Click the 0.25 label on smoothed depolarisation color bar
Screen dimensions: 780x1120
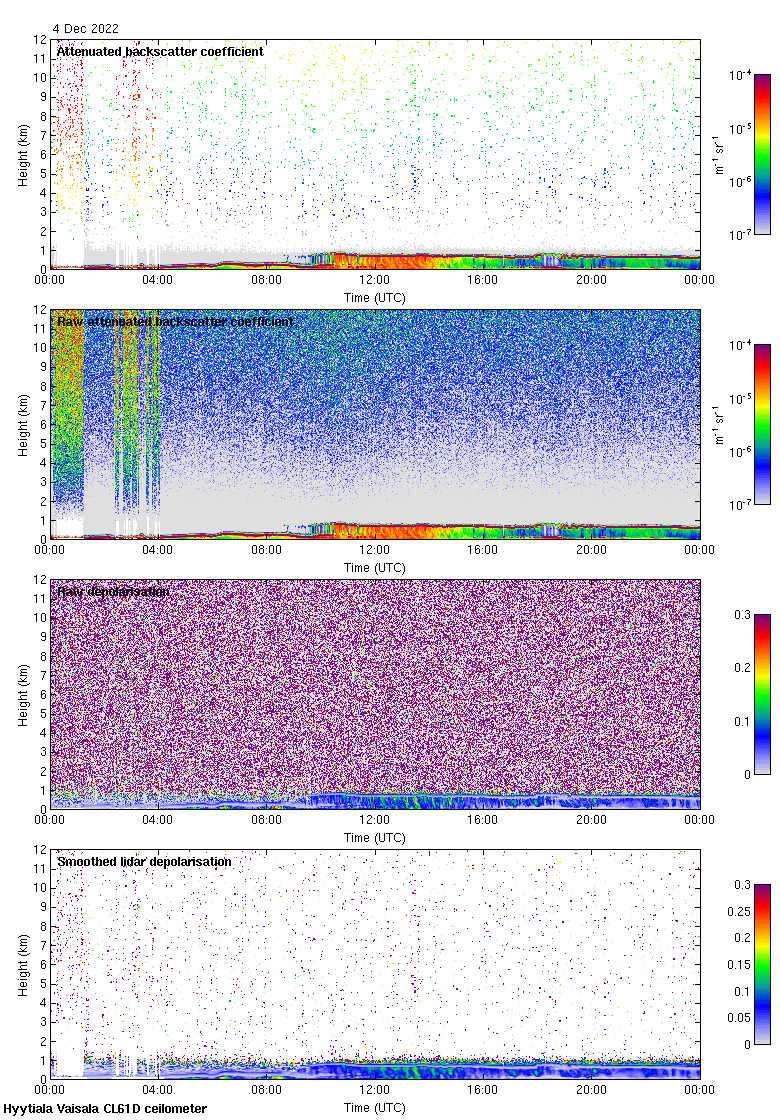coord(739,911)
